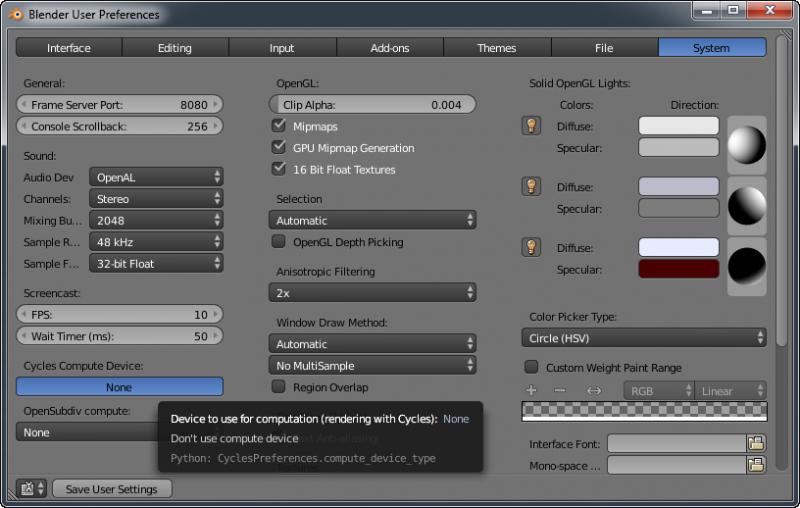The image size is (800, 508).
Task: Increase Wait Timer with right arrow
Action: [216, 336]
